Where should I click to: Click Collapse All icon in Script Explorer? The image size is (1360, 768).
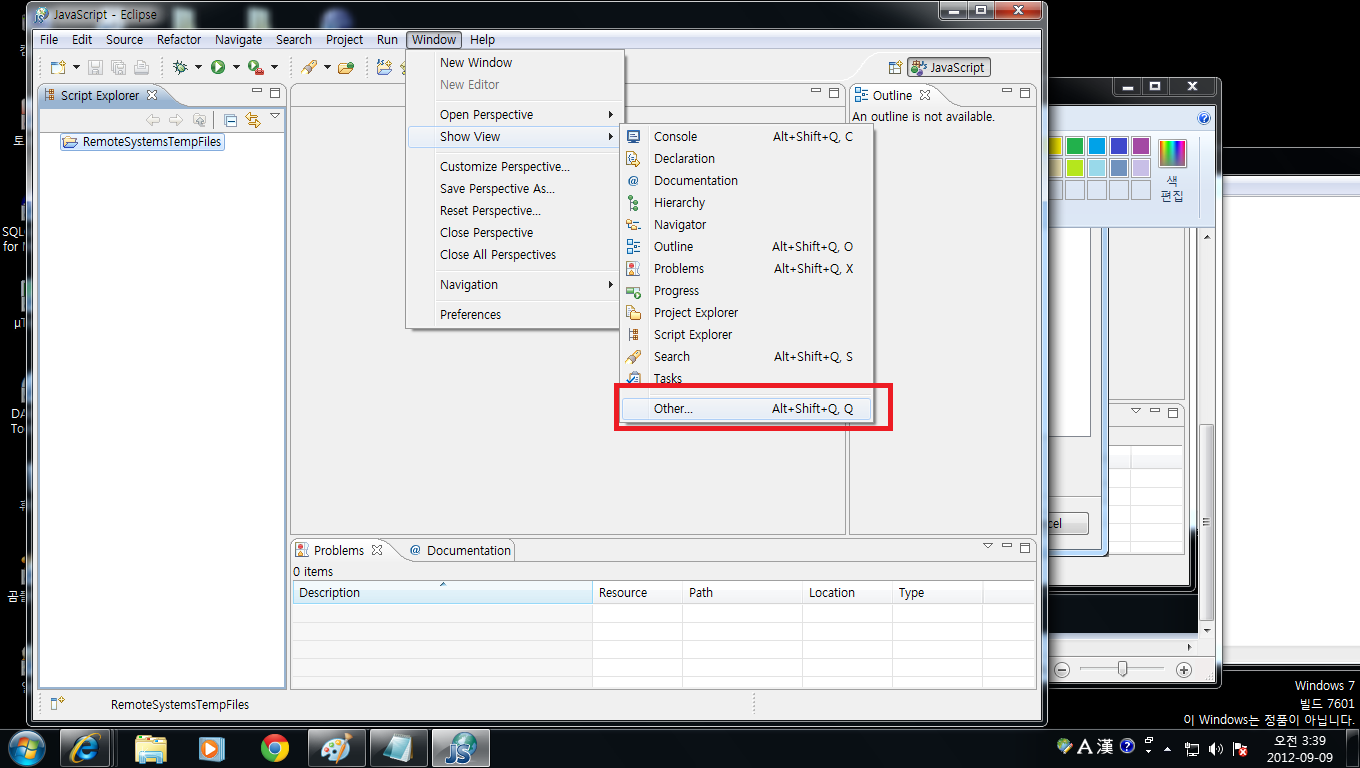coord(231,120)
